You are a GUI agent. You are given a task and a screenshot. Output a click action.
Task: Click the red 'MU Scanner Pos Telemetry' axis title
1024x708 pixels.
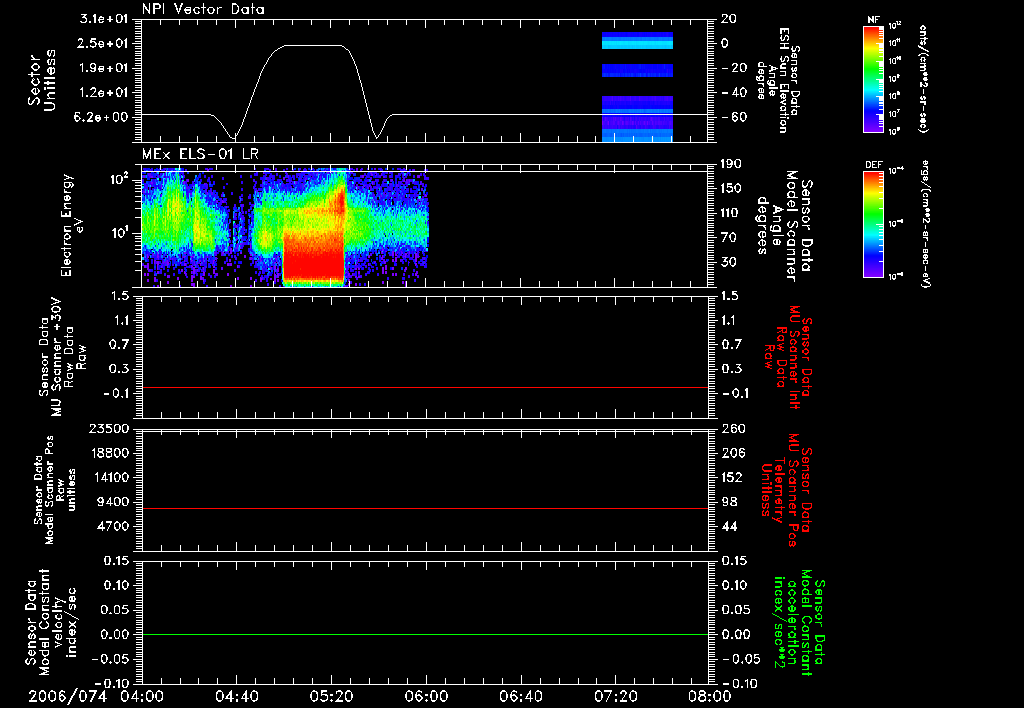coord(786,490)
